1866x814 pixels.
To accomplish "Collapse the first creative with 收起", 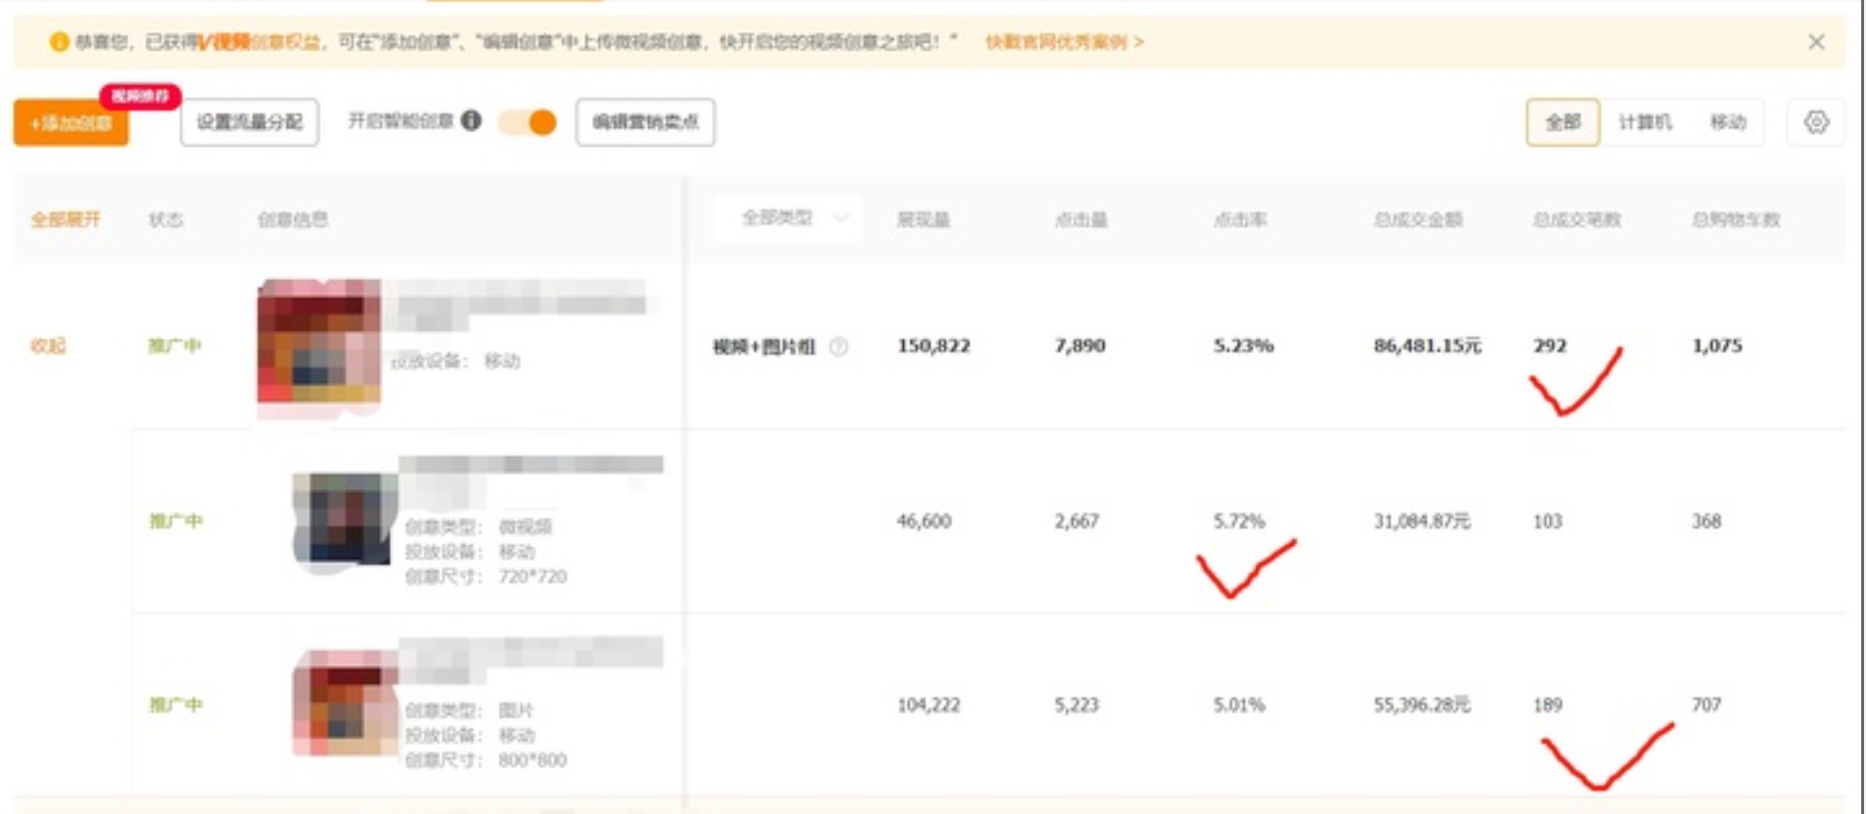I will 47,346.
